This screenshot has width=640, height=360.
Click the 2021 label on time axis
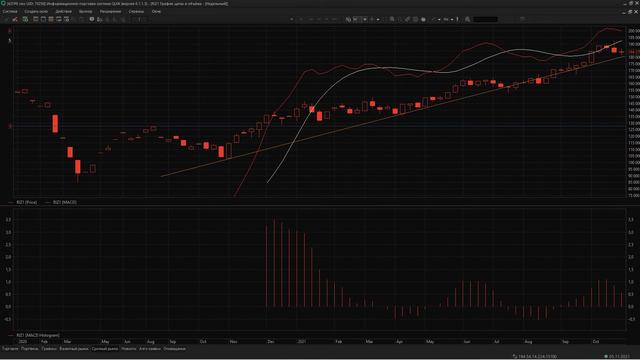pyautogui.click(x=302, y=341)
